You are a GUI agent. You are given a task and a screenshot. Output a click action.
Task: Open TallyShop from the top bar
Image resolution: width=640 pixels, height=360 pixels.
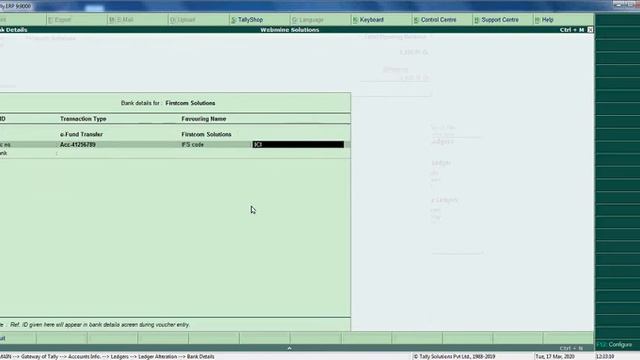[x=247, y=20]
